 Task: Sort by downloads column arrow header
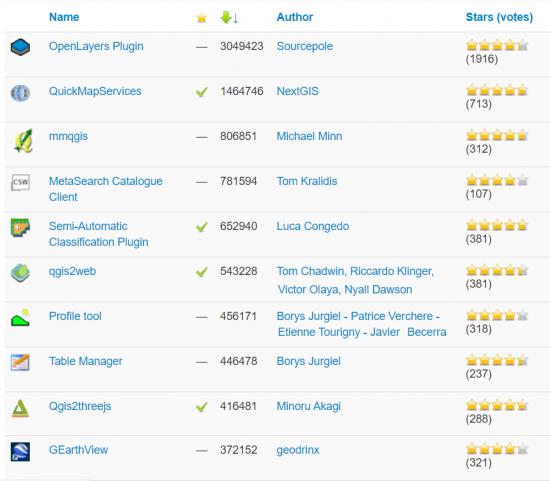[x=229, y=17]
